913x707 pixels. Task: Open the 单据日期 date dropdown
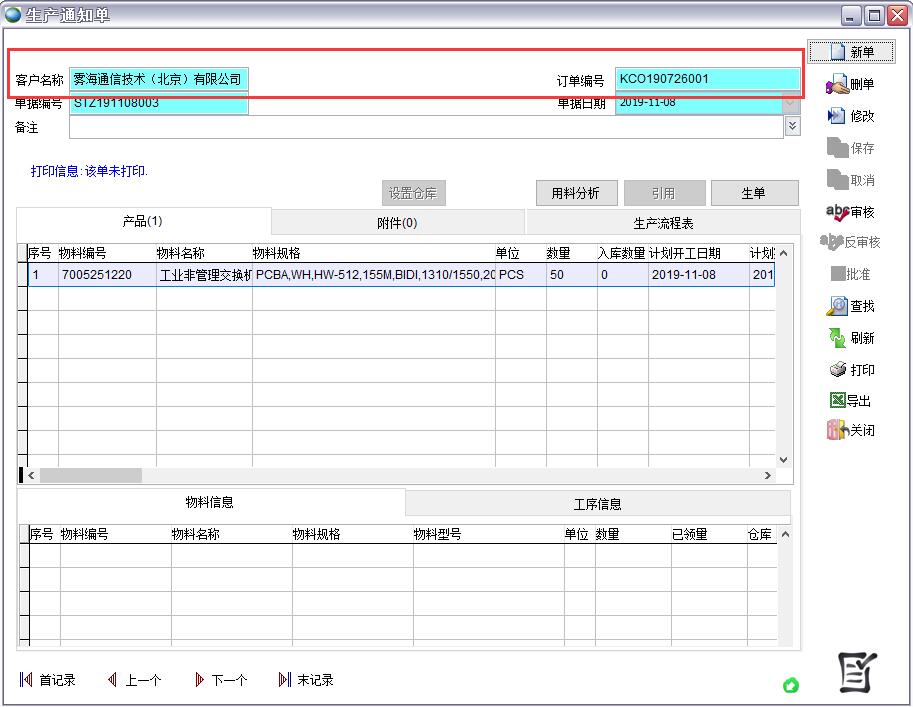791,103
